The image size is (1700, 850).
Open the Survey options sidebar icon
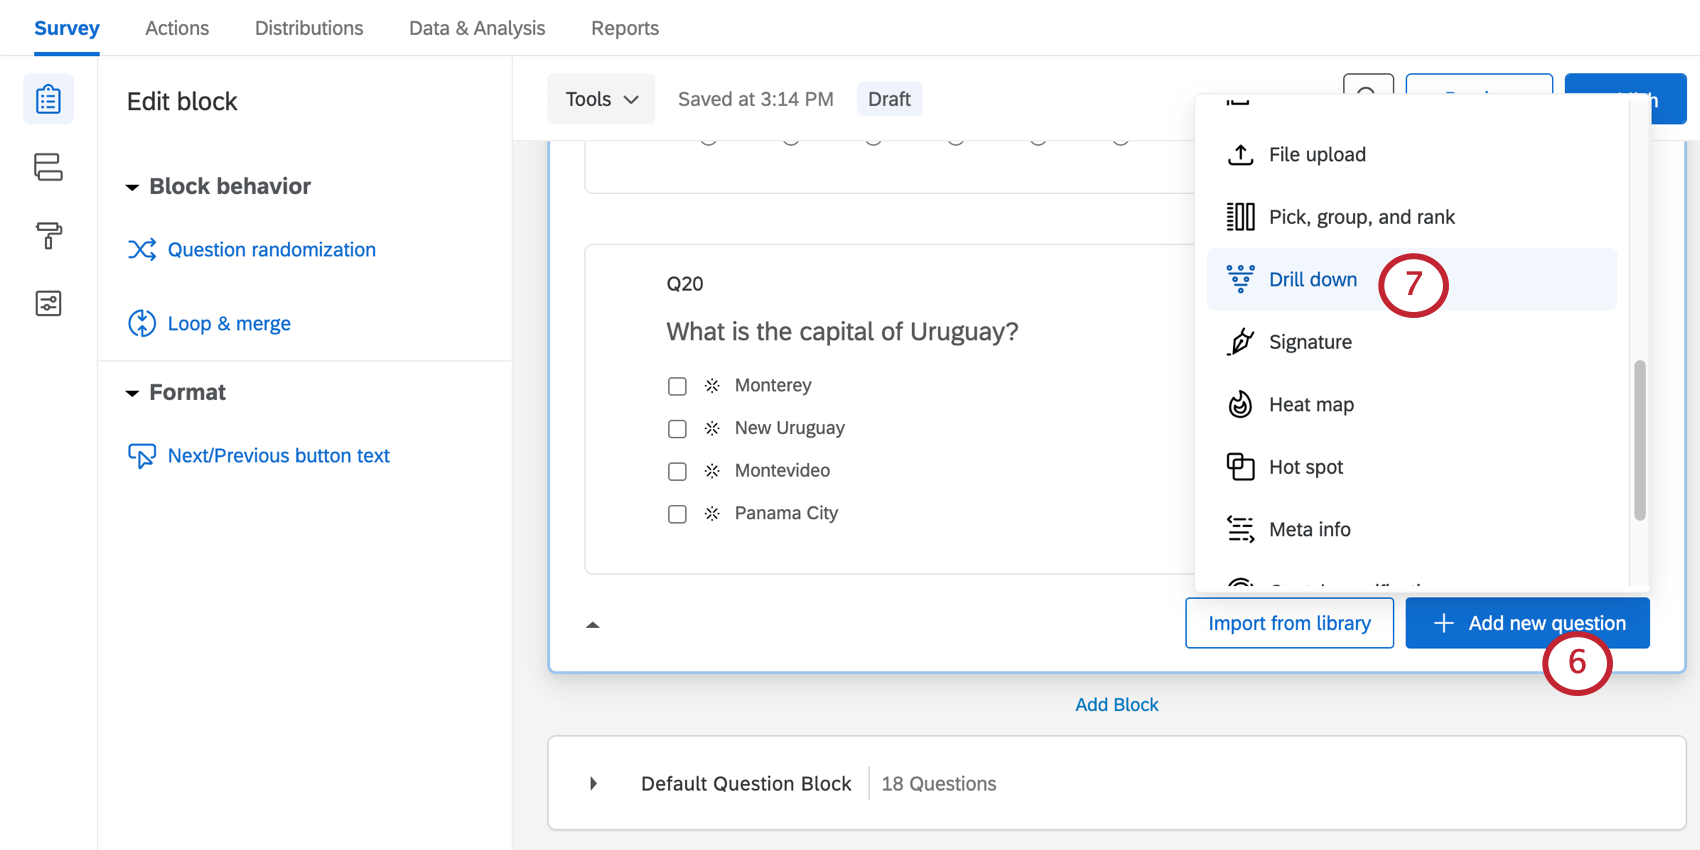(48, 303)
